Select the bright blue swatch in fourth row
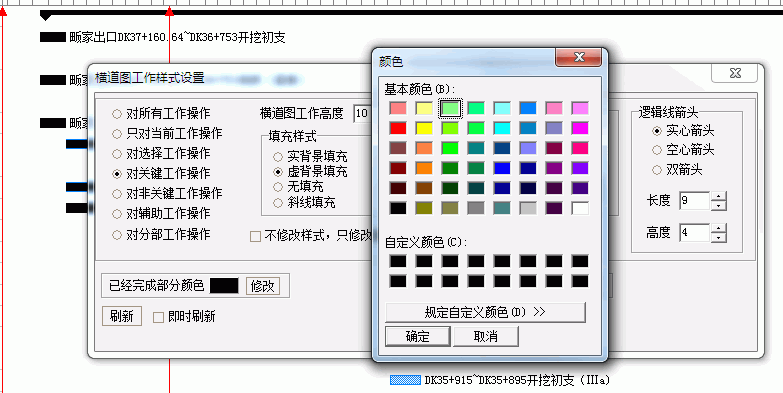 coord(502,168)
